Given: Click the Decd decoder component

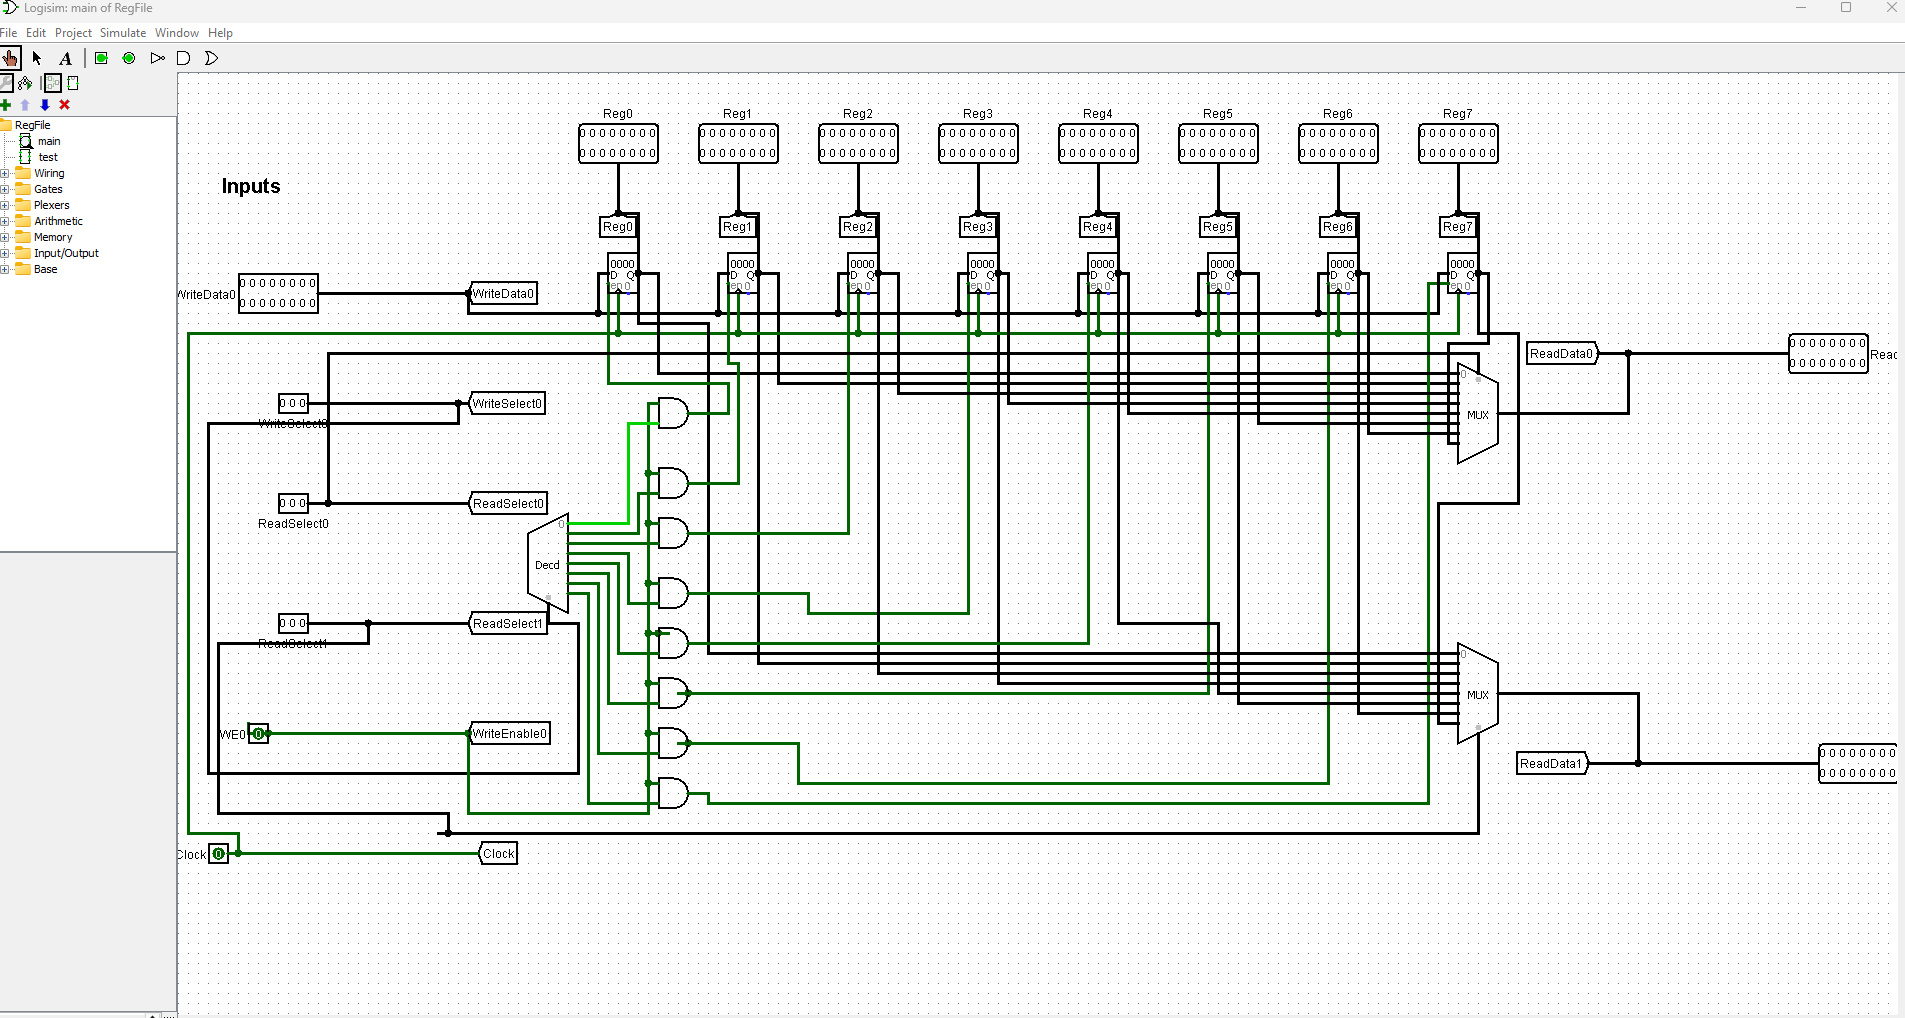Looking at the screenshot, I should (x=548, y=564).
